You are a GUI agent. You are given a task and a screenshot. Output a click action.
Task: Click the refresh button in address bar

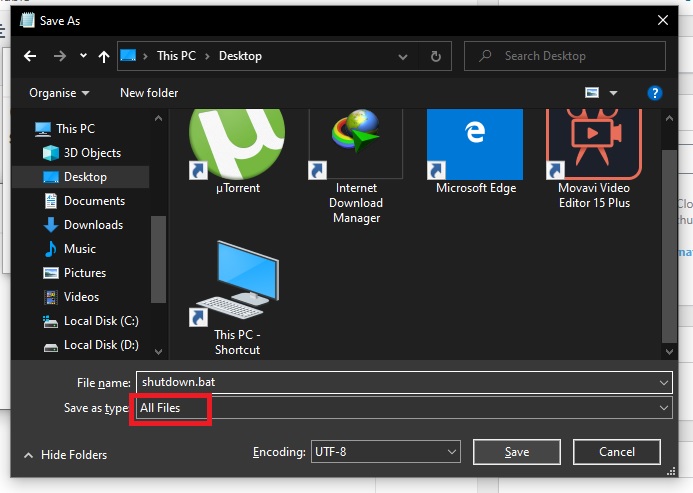click(435, 56)
